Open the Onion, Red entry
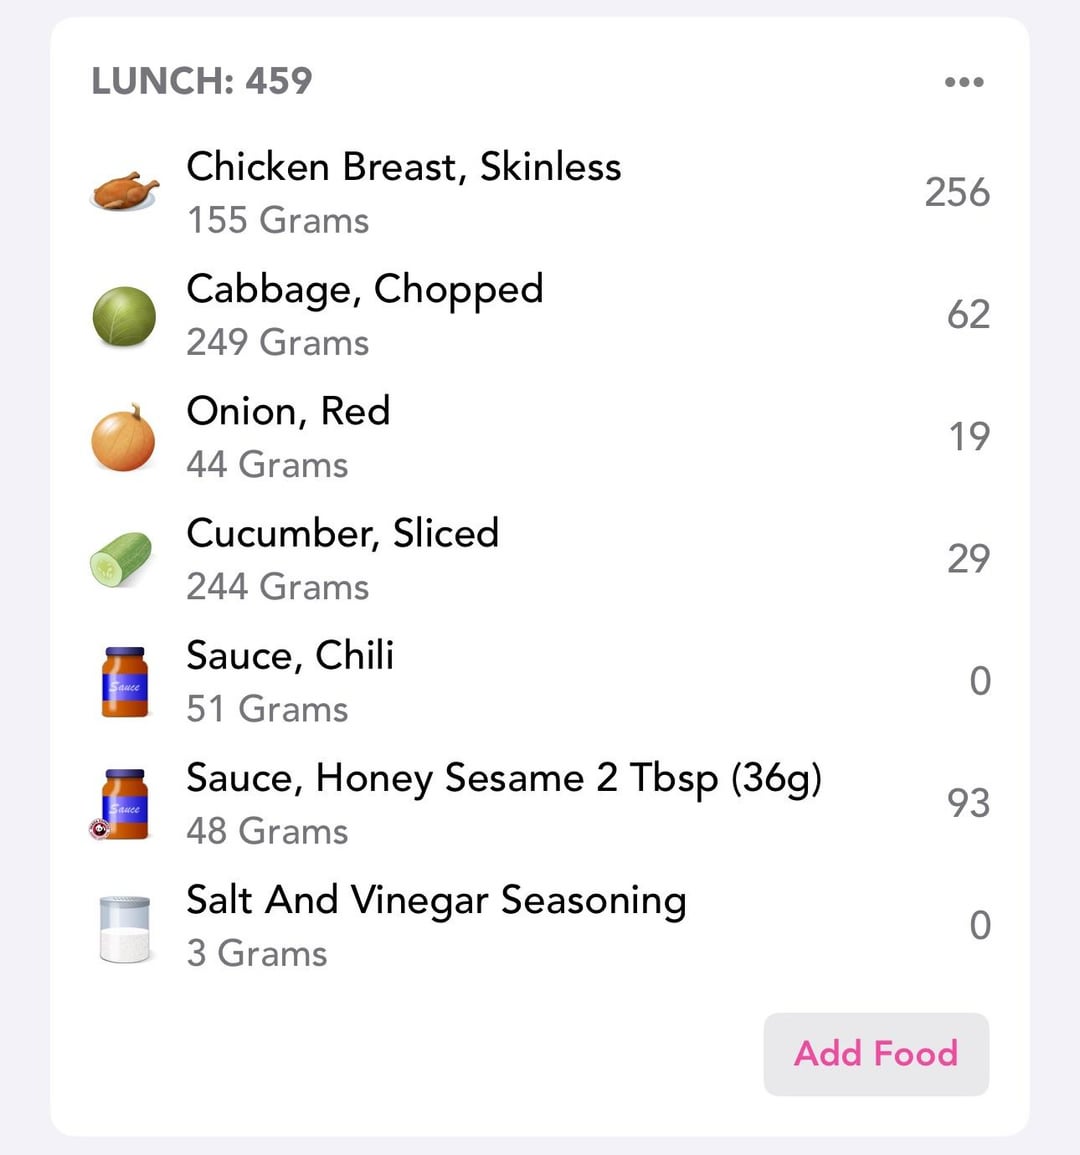1080x1155 pixels. tap(288, 411)
